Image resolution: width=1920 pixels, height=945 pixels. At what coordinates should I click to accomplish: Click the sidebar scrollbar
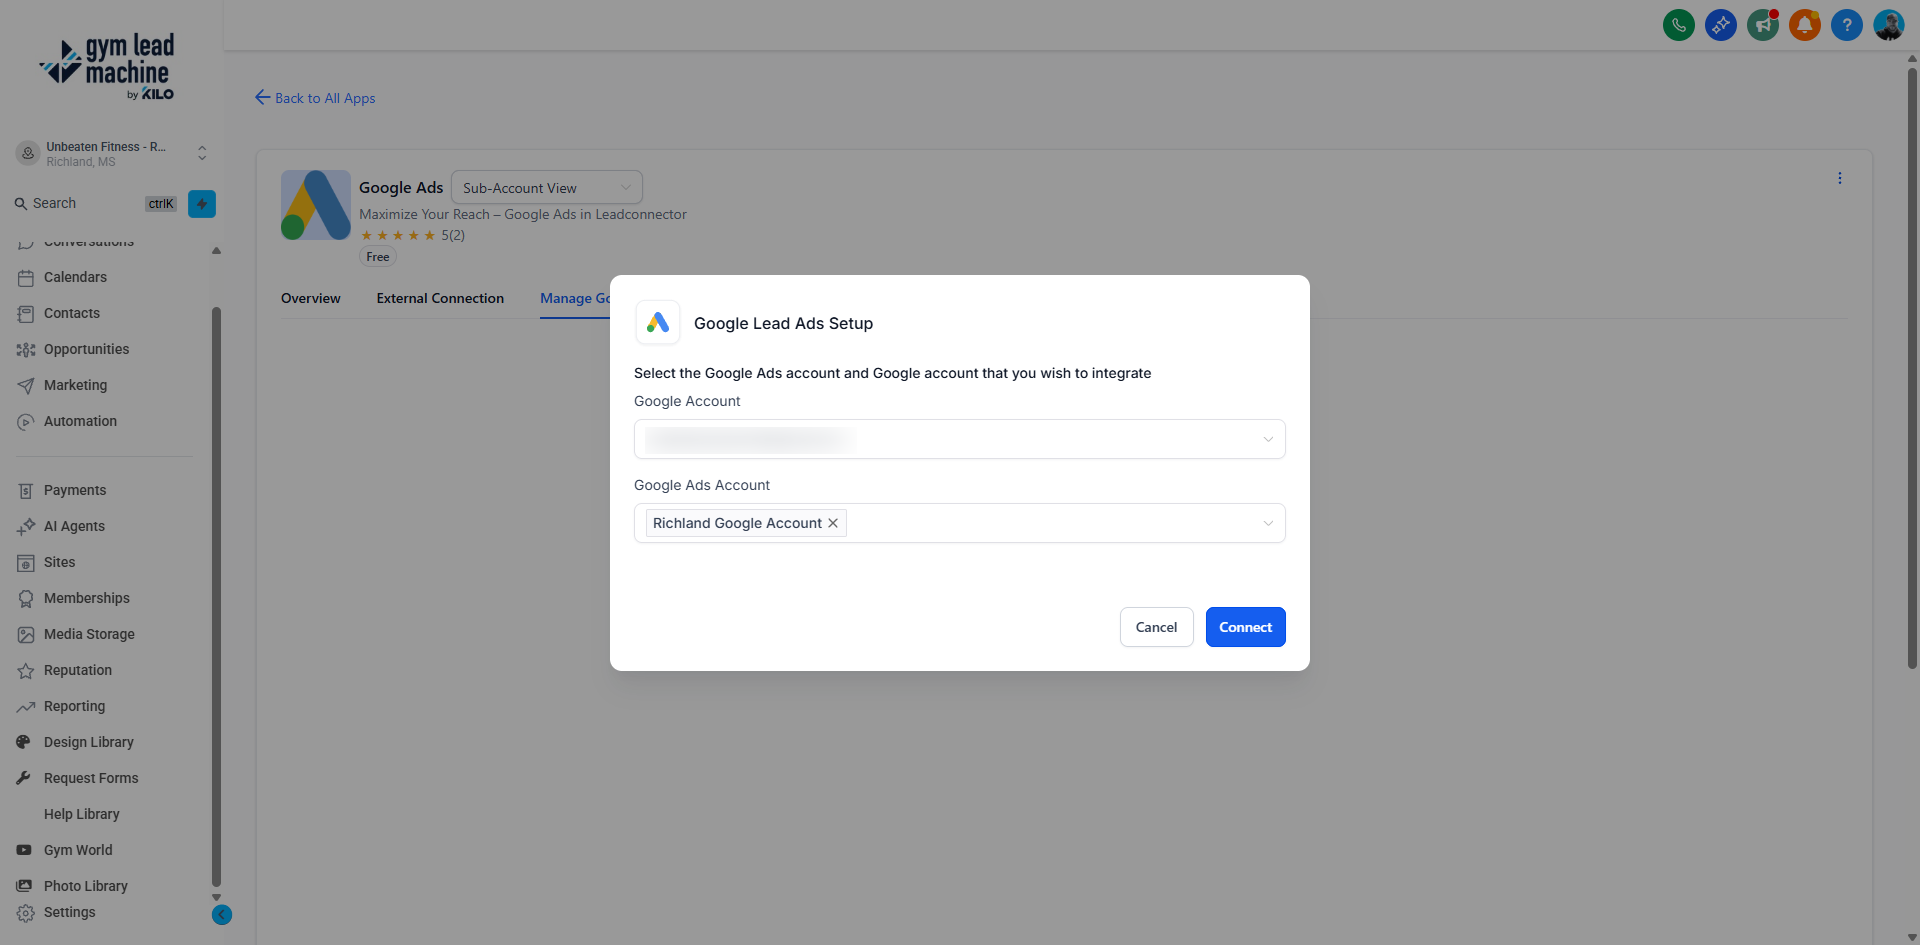pos(216,596)
